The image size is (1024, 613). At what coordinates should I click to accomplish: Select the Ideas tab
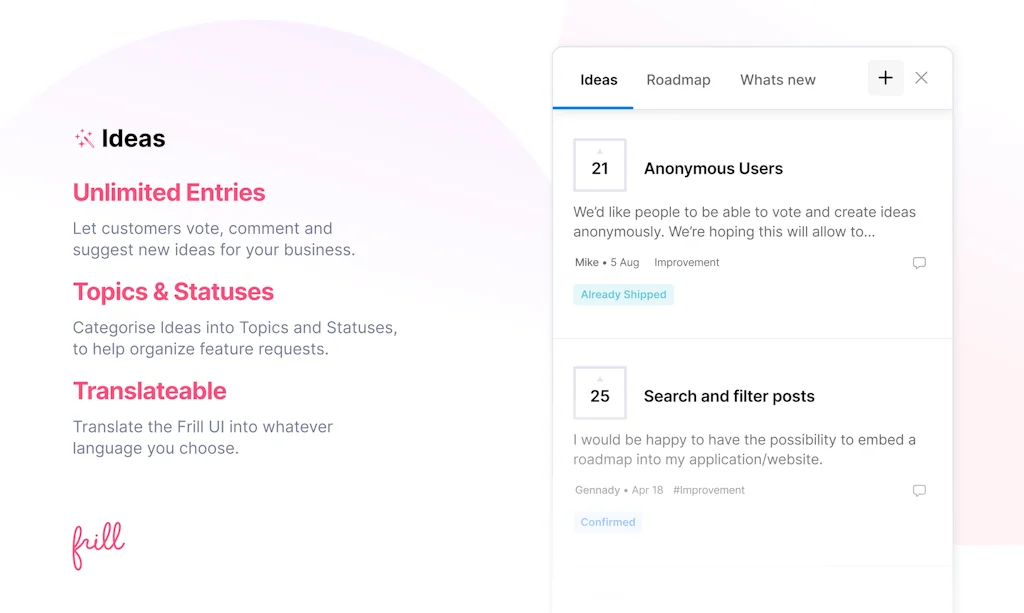(599, 80)
